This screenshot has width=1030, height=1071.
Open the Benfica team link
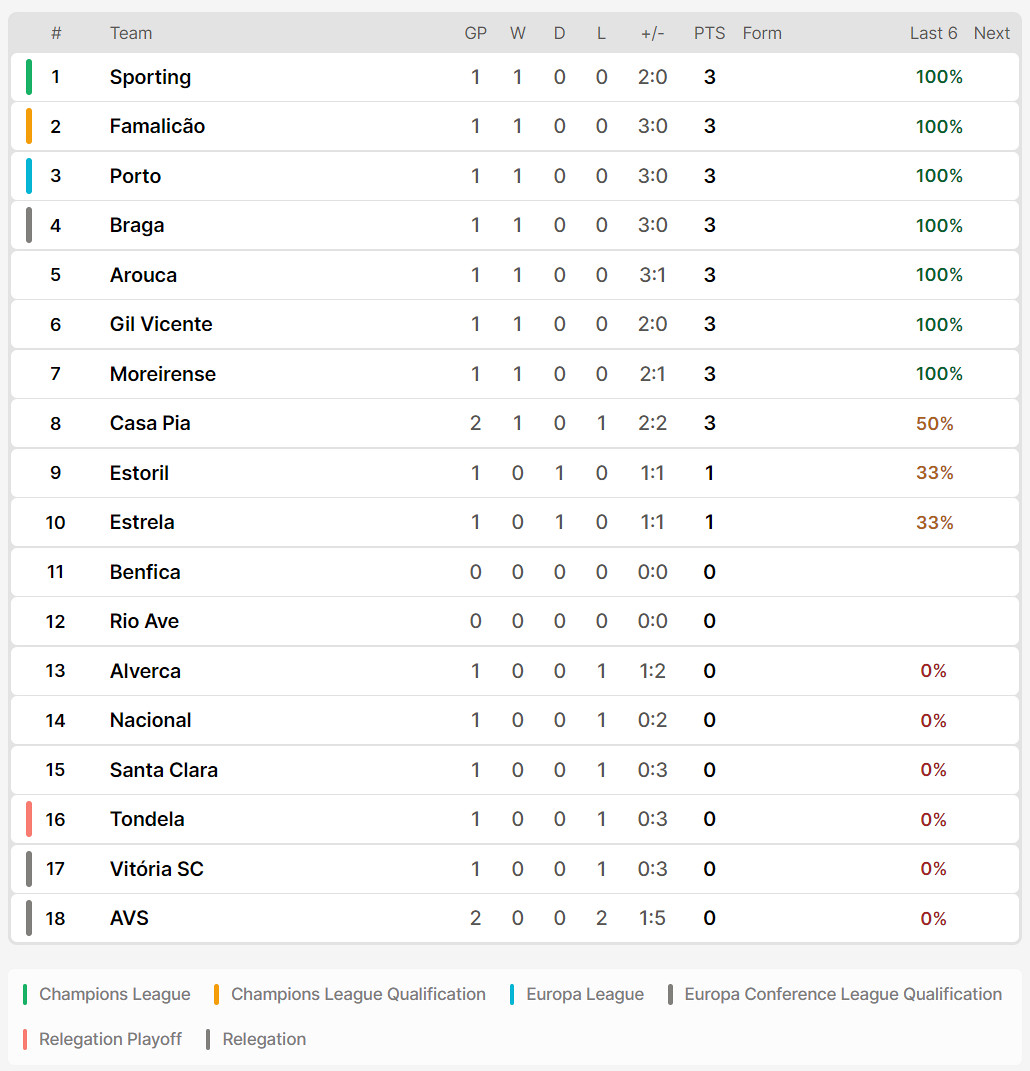(145, 572)
